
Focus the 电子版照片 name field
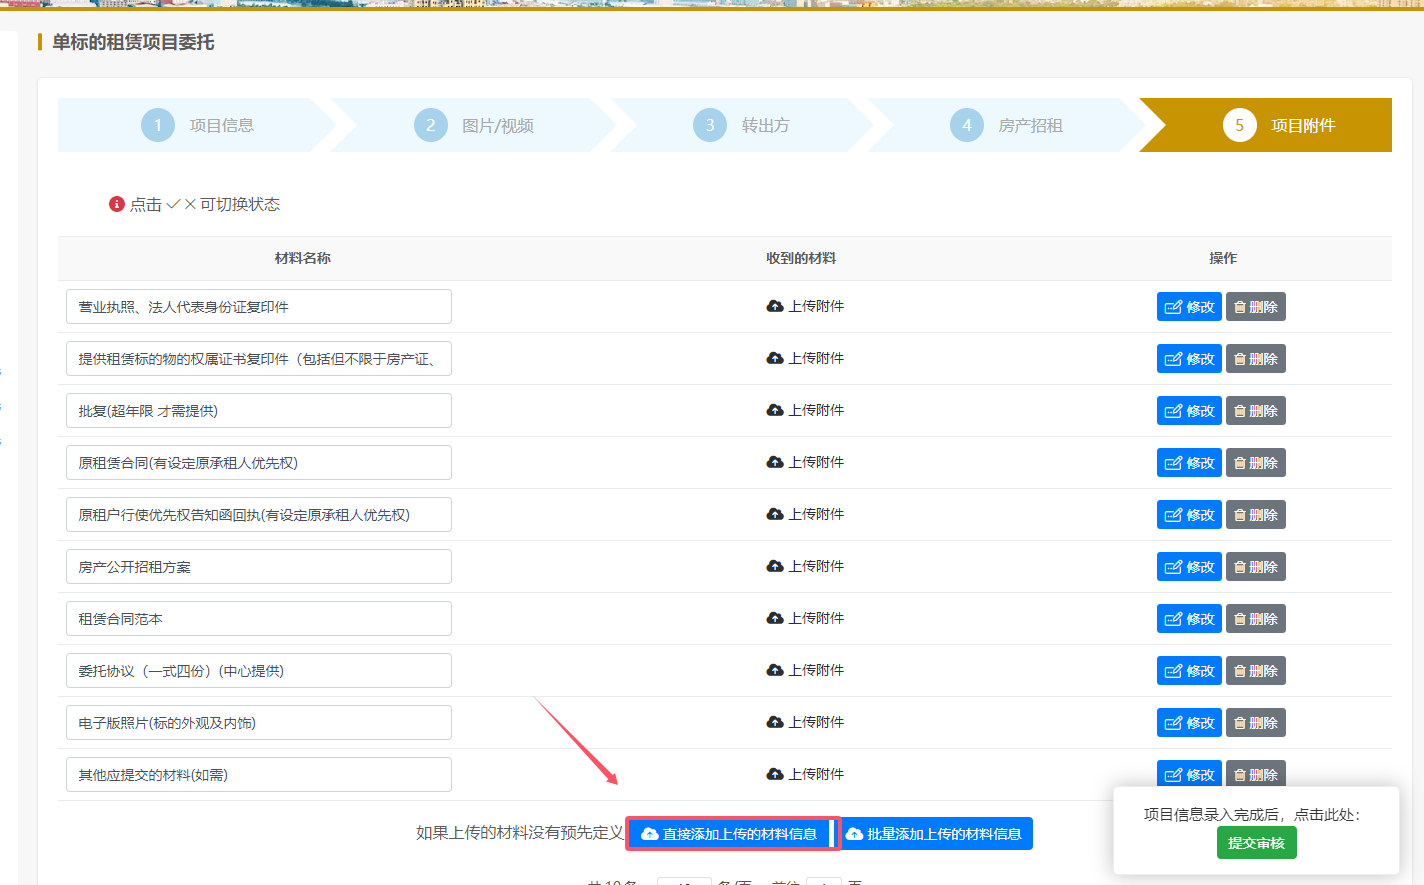(x=259, y=723)
